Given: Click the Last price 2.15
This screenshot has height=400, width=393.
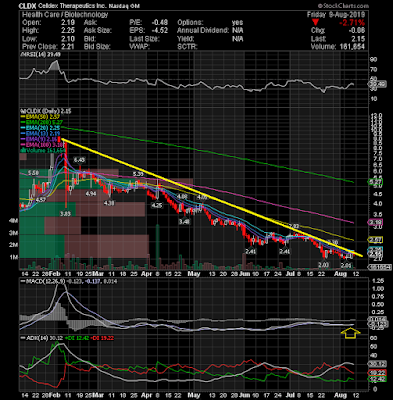Looking at the screenshot, I should pyautogui.click(x=358, y=39).
